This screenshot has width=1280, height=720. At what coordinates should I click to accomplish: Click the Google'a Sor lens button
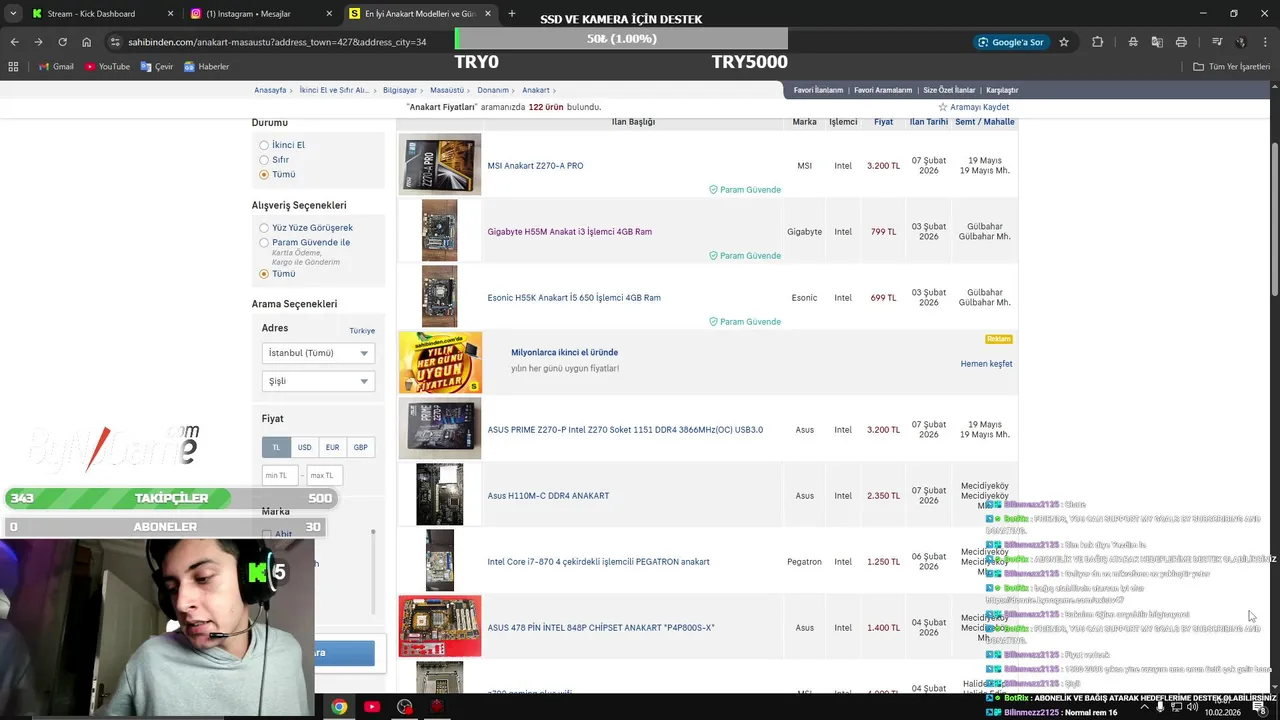[1011, 42]
